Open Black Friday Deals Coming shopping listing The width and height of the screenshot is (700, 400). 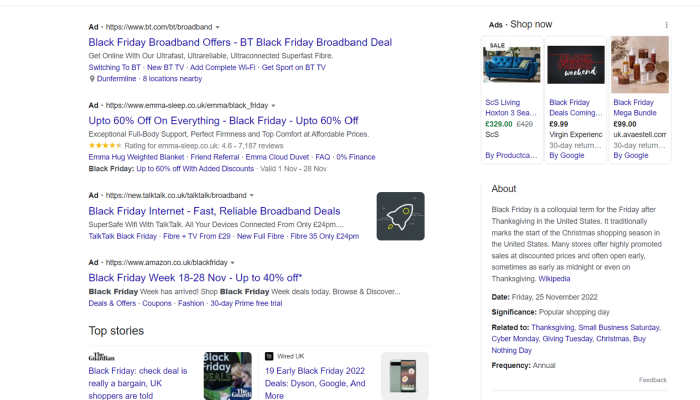coord(576,108)
